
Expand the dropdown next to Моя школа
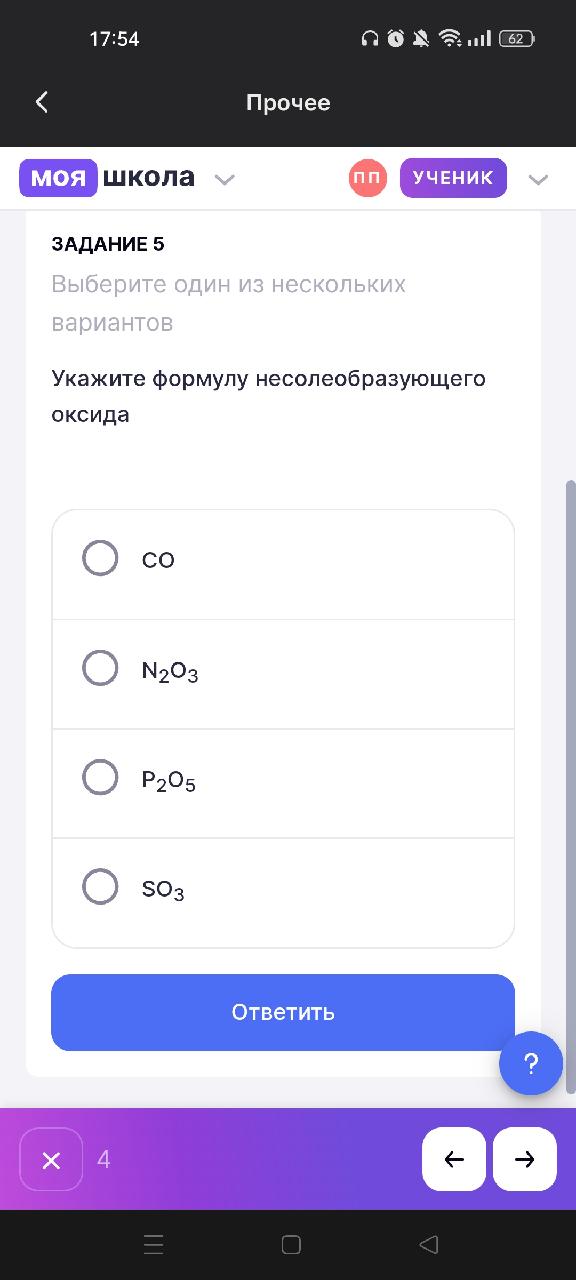point(225,180)
